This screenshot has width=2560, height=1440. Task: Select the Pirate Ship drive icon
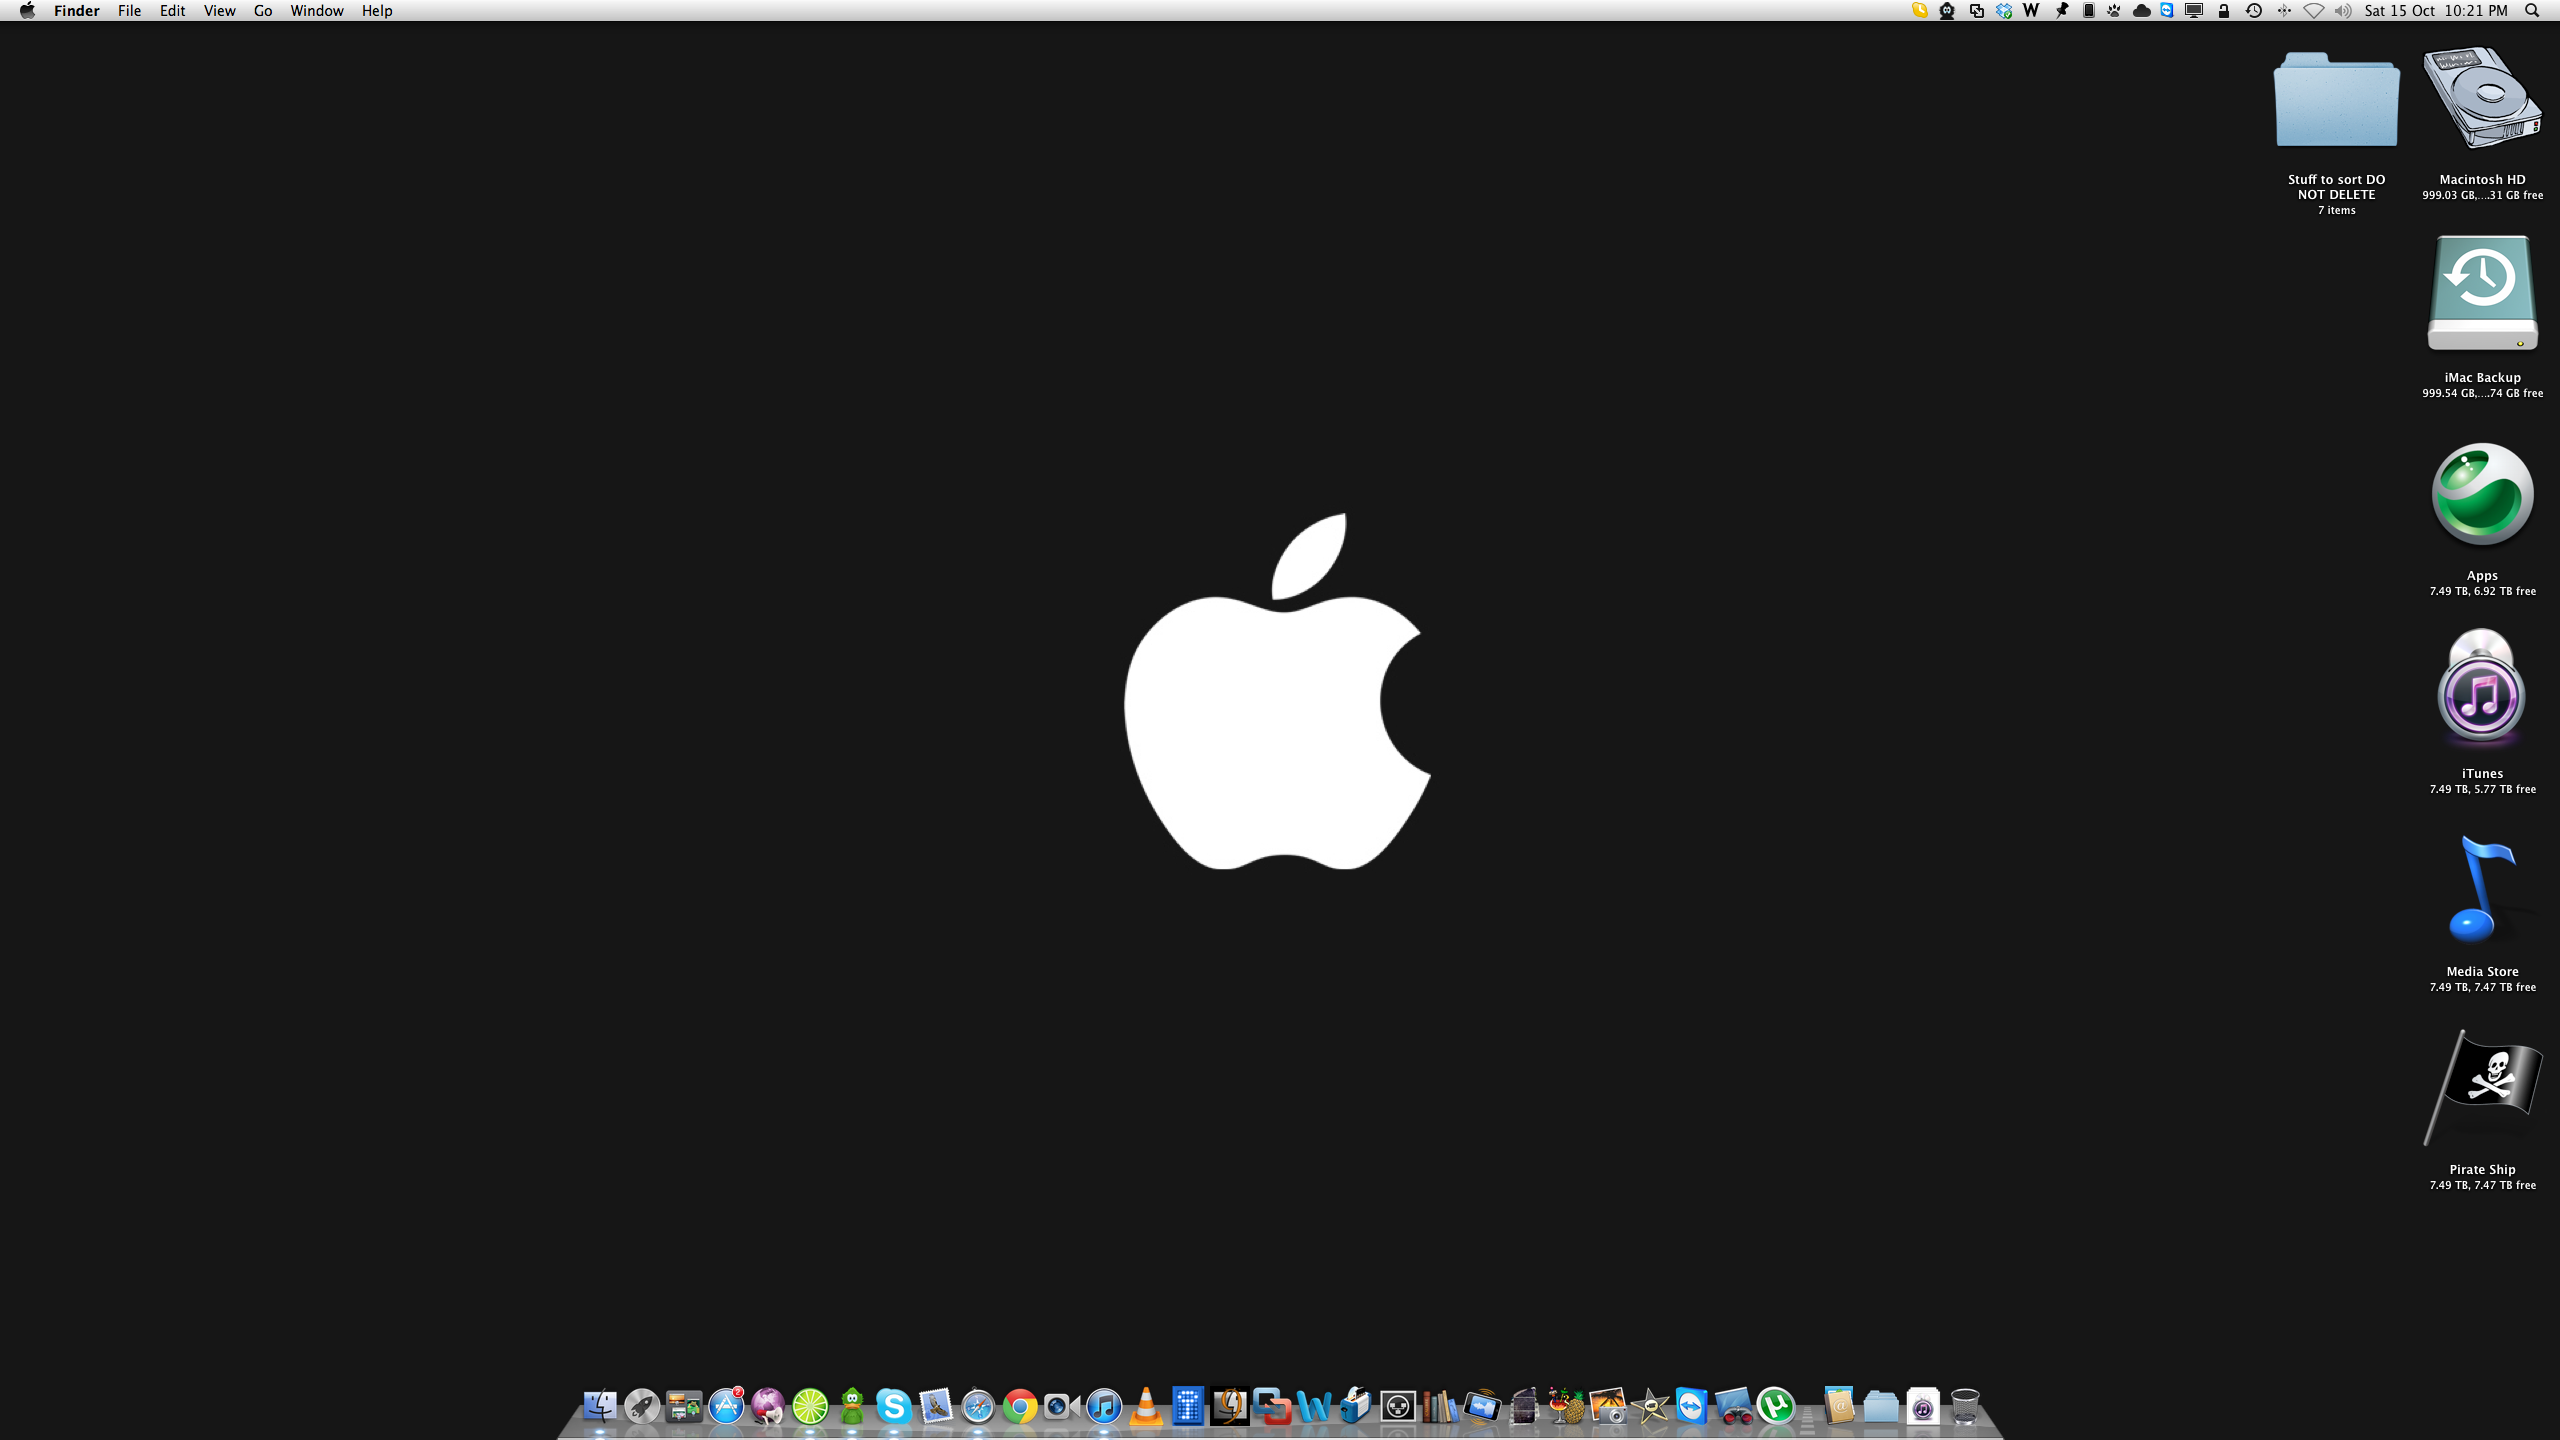[2482, 1090]
